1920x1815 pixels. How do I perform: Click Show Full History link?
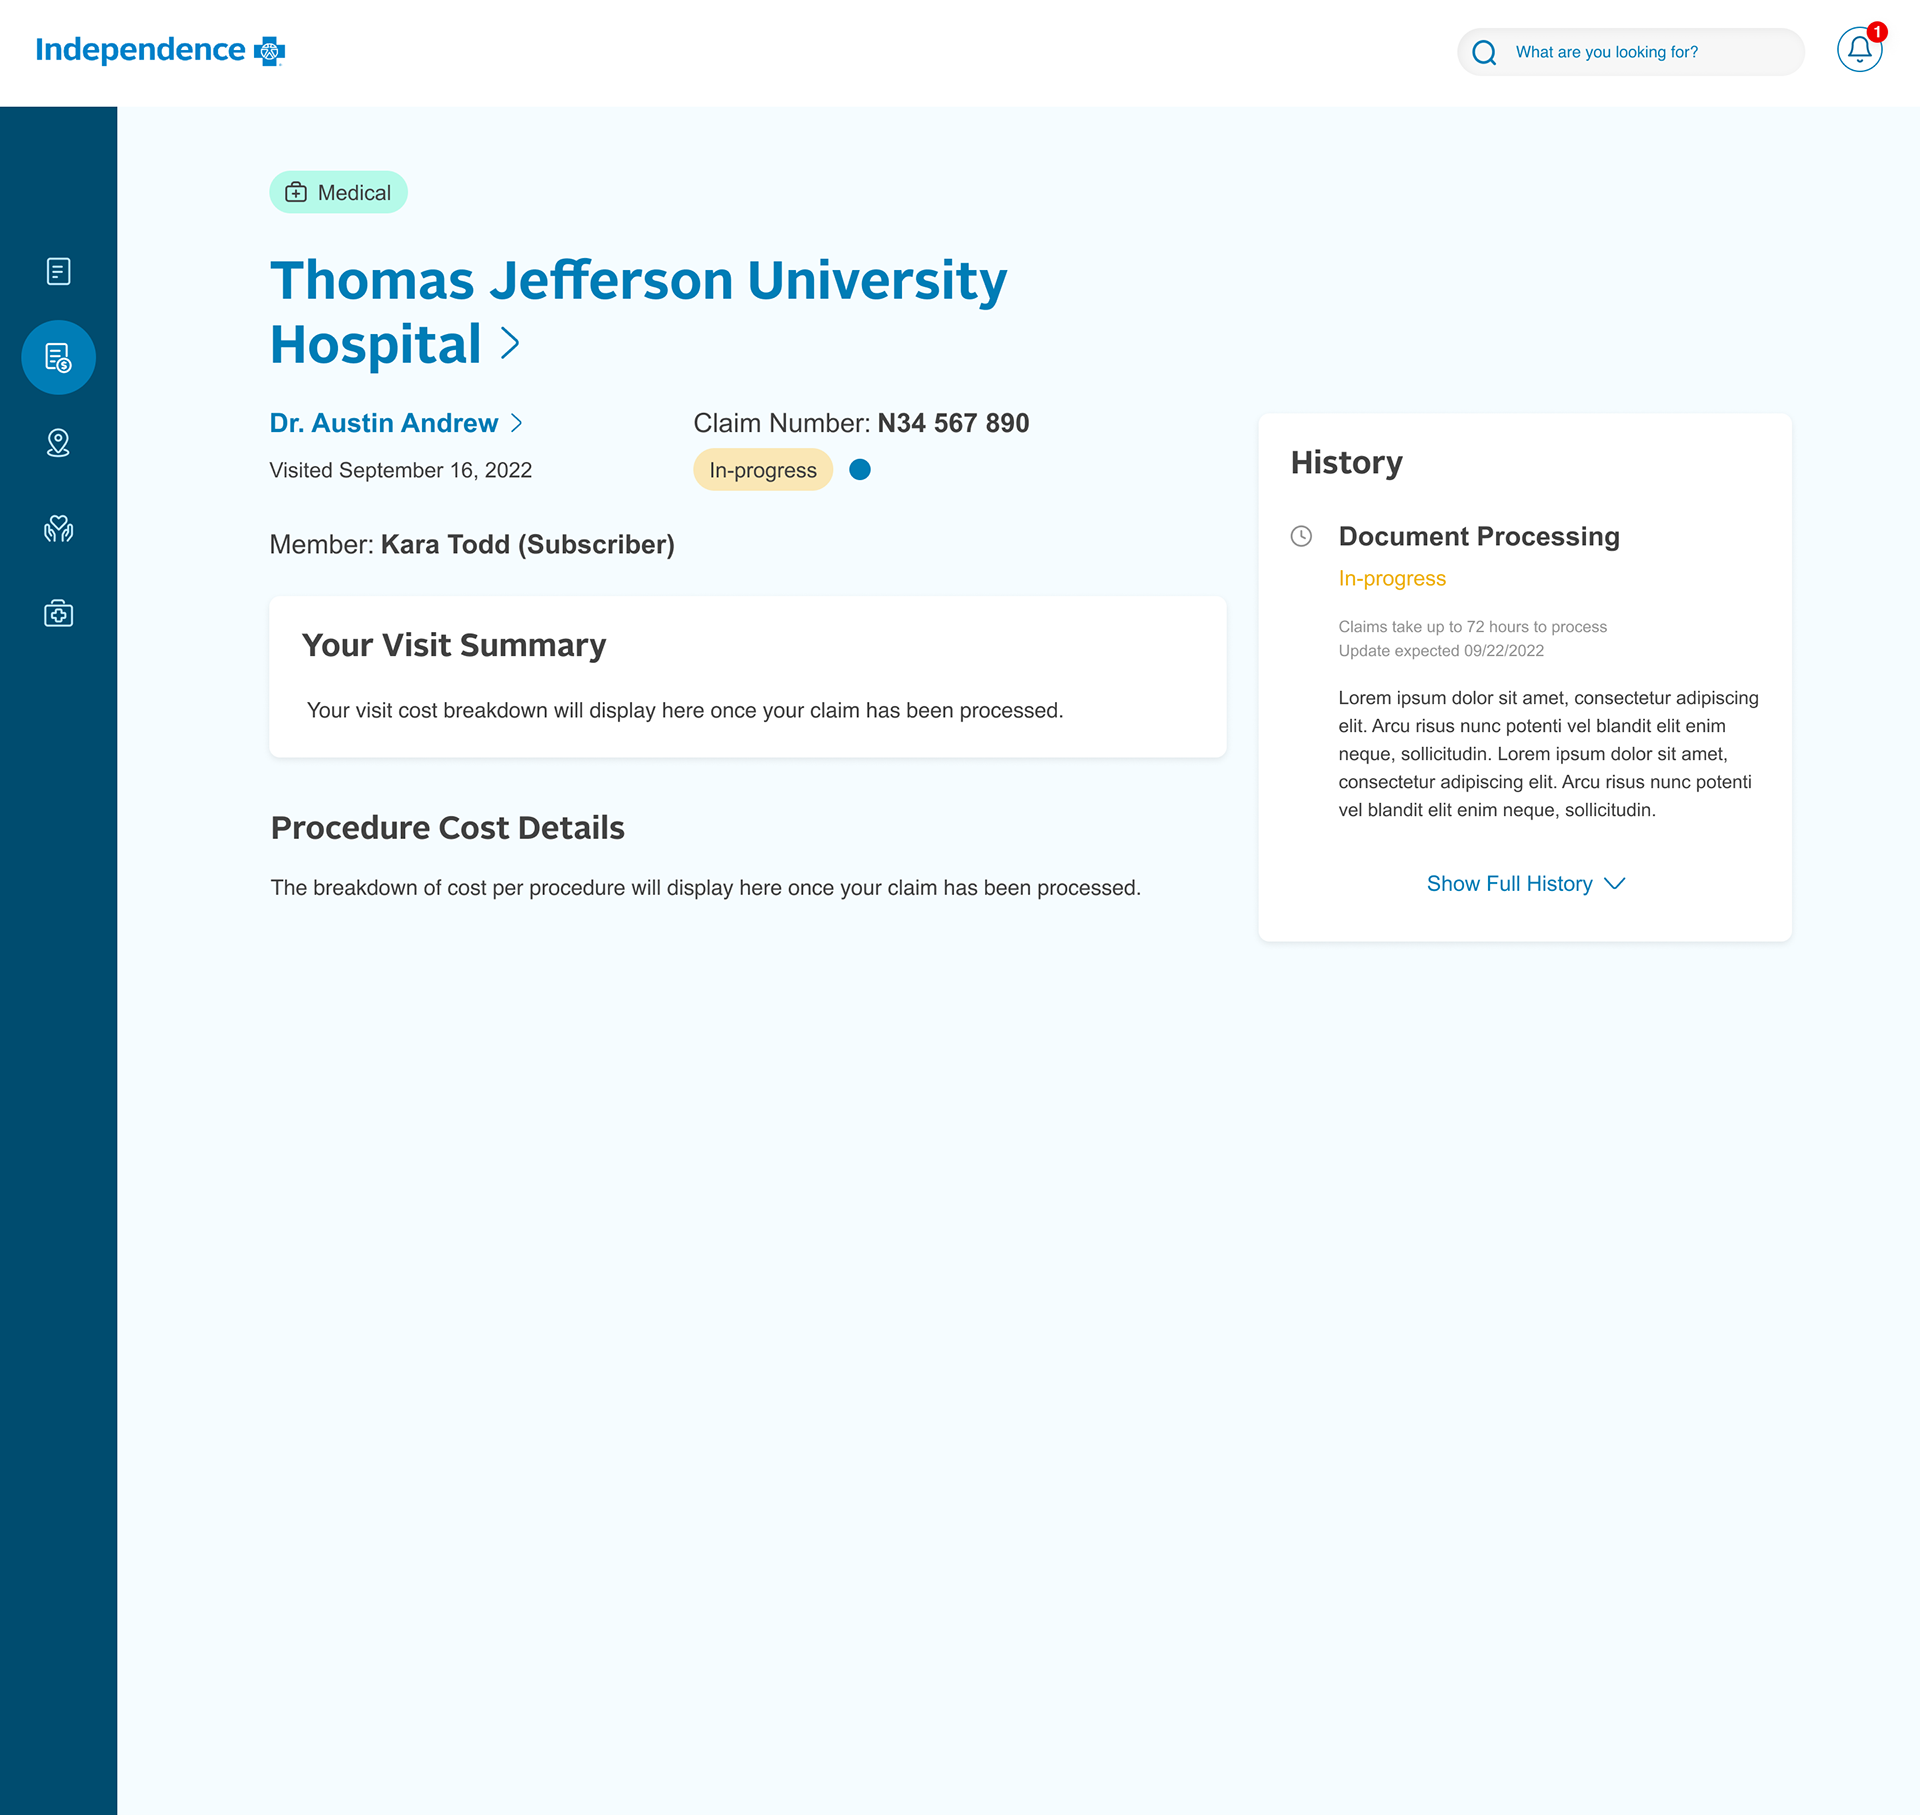tap(1509, 884)
